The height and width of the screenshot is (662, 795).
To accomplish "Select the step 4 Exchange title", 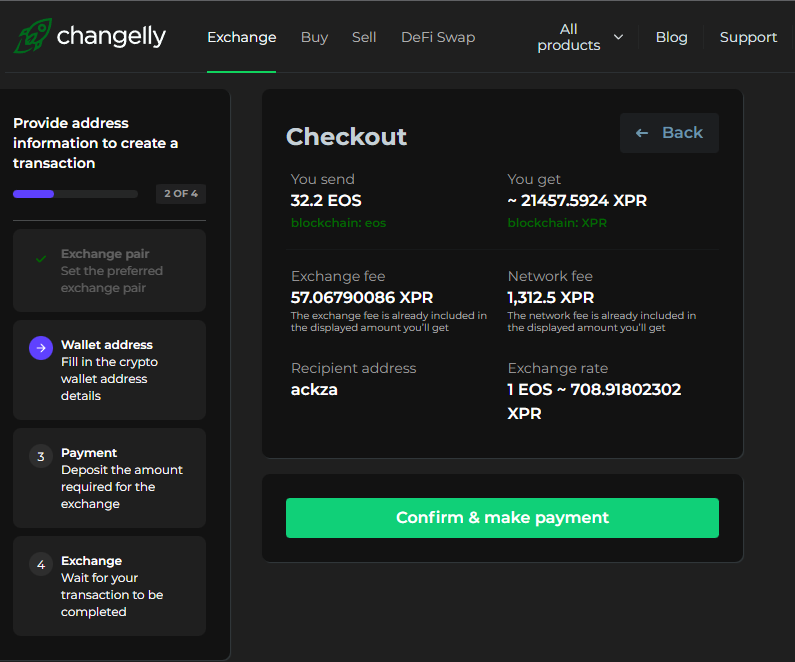I will pos(91,561).
